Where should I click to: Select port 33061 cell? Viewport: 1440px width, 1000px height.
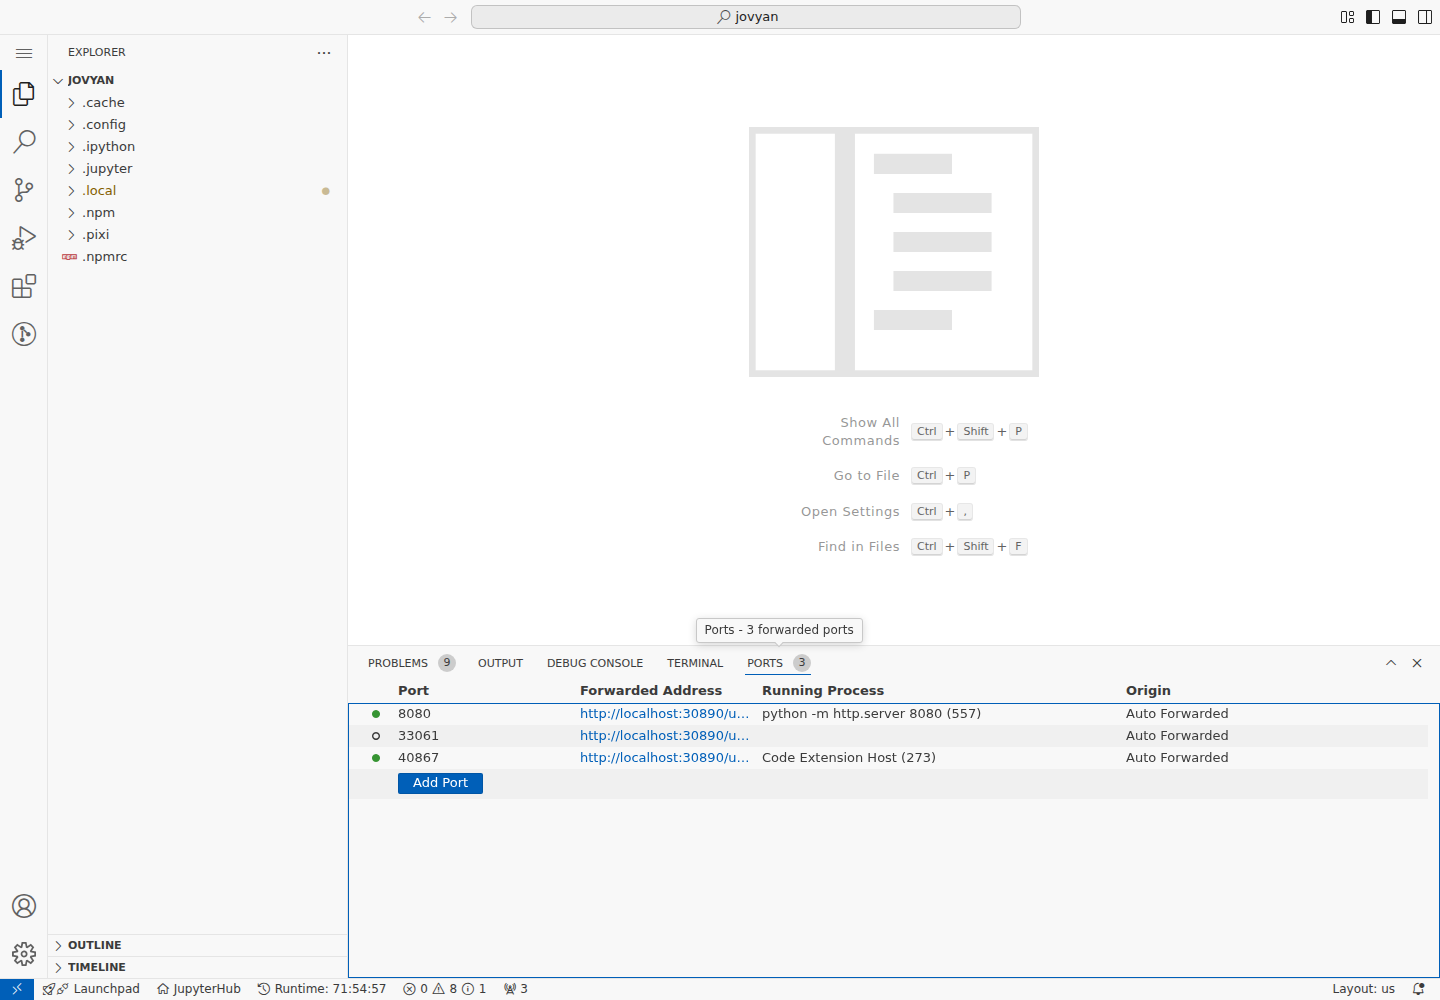(x=418, y=736)
